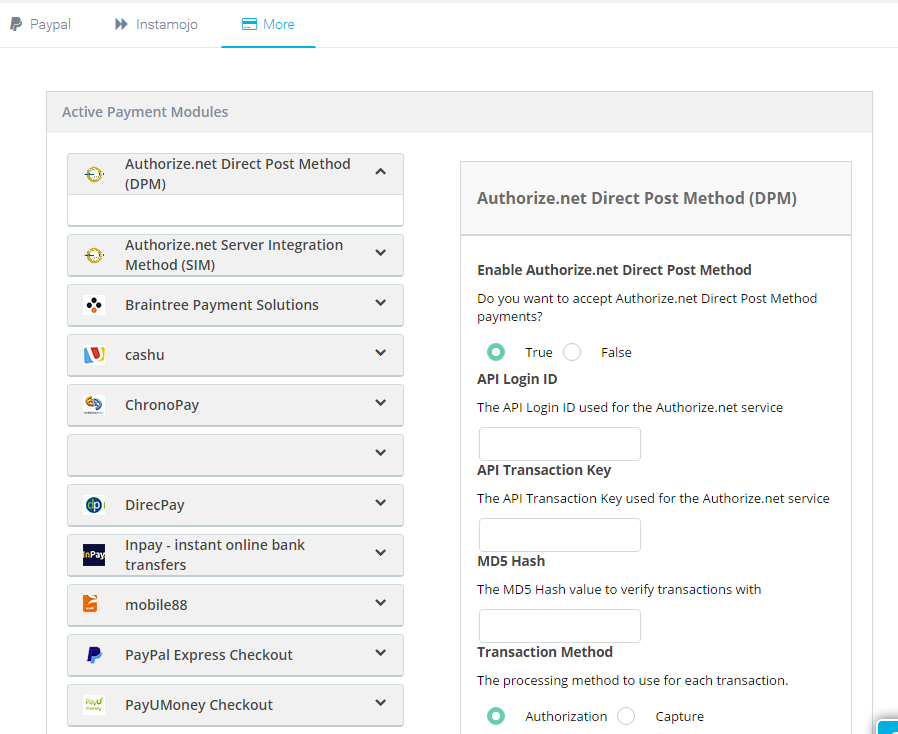Click the Braintree Payment Solutions logo

click(x=94, y=305)
